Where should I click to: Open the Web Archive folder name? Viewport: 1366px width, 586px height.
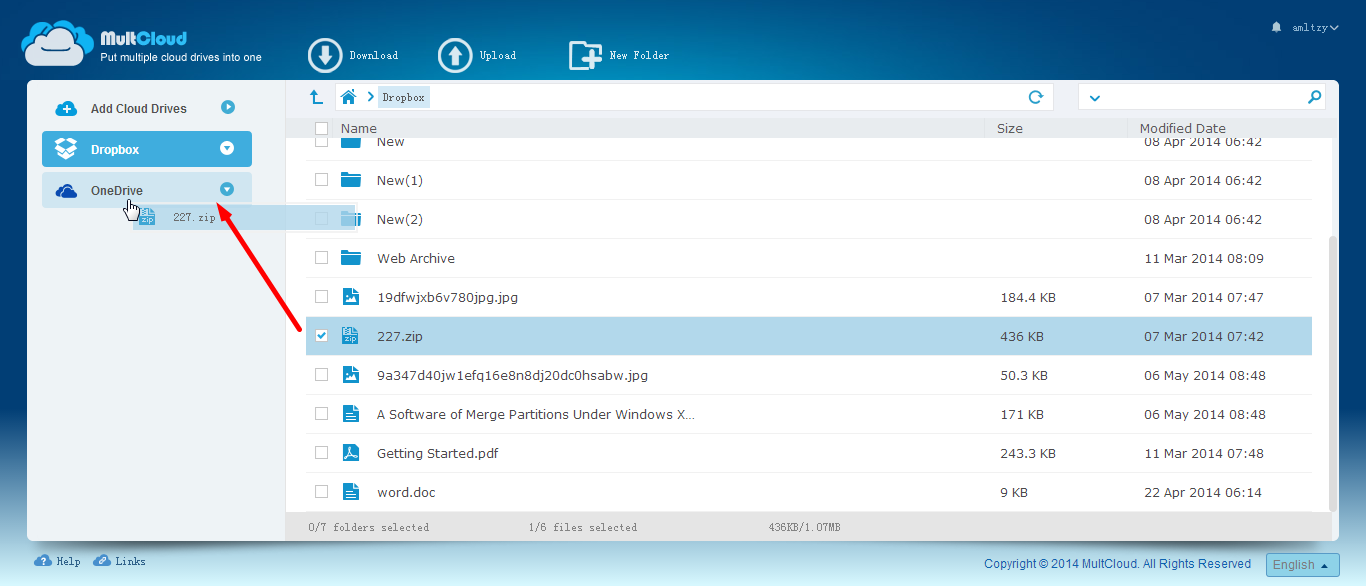click(416, 258)
